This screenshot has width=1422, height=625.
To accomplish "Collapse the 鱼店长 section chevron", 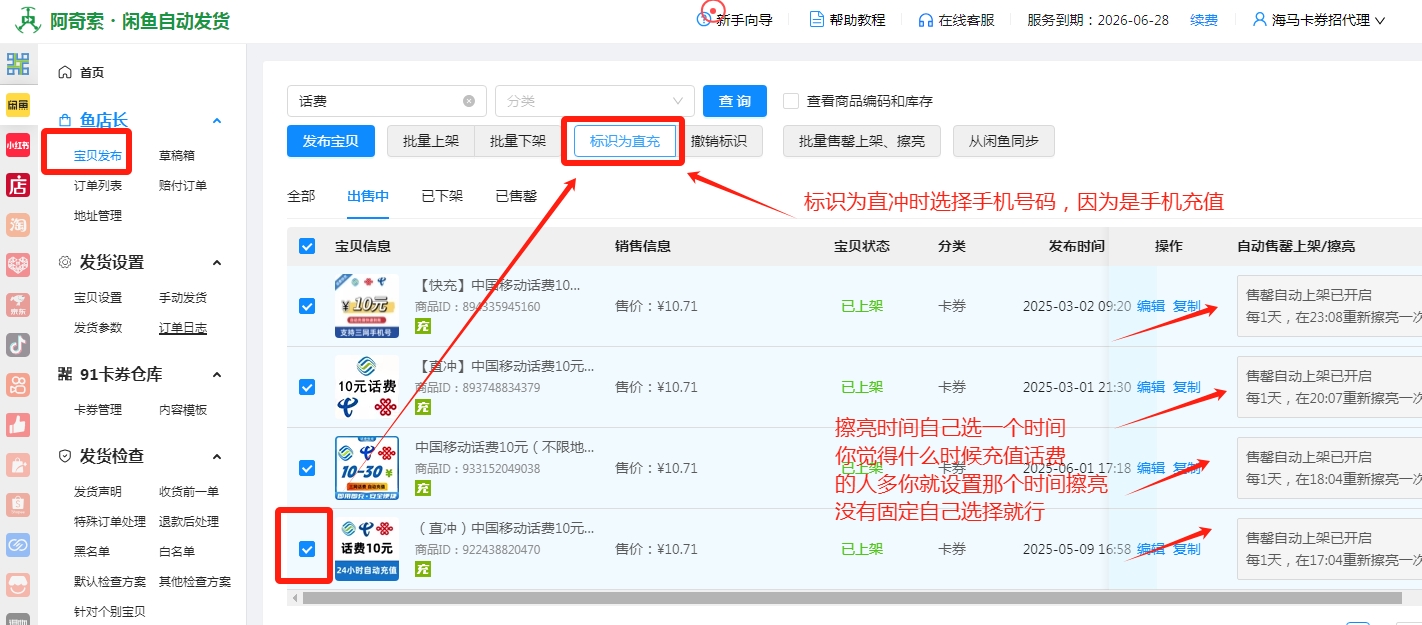I will tap(217, 121).
